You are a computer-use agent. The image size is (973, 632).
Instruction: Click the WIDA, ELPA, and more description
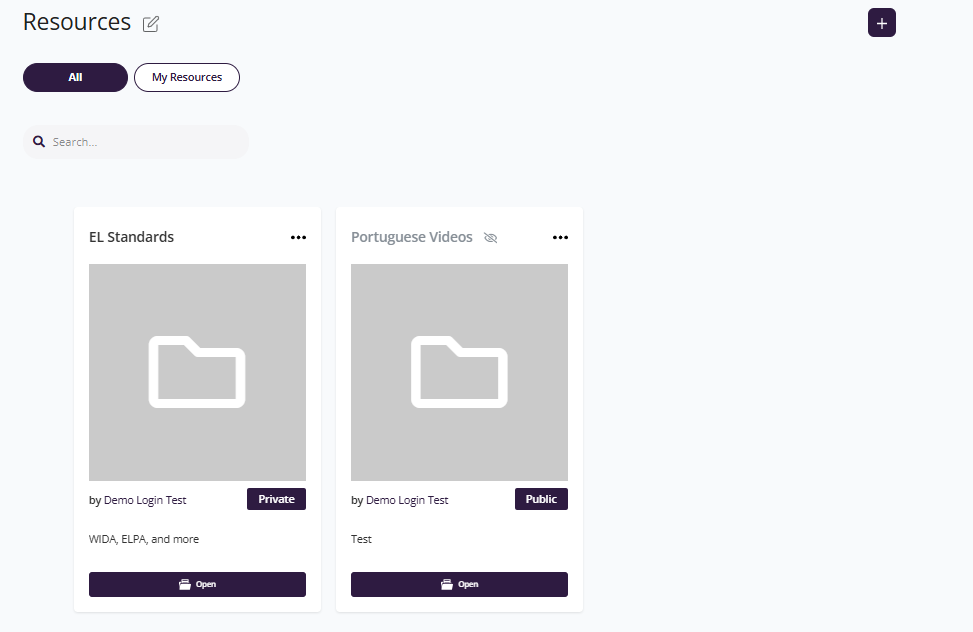pyautogui.click(x=144, y=539)
